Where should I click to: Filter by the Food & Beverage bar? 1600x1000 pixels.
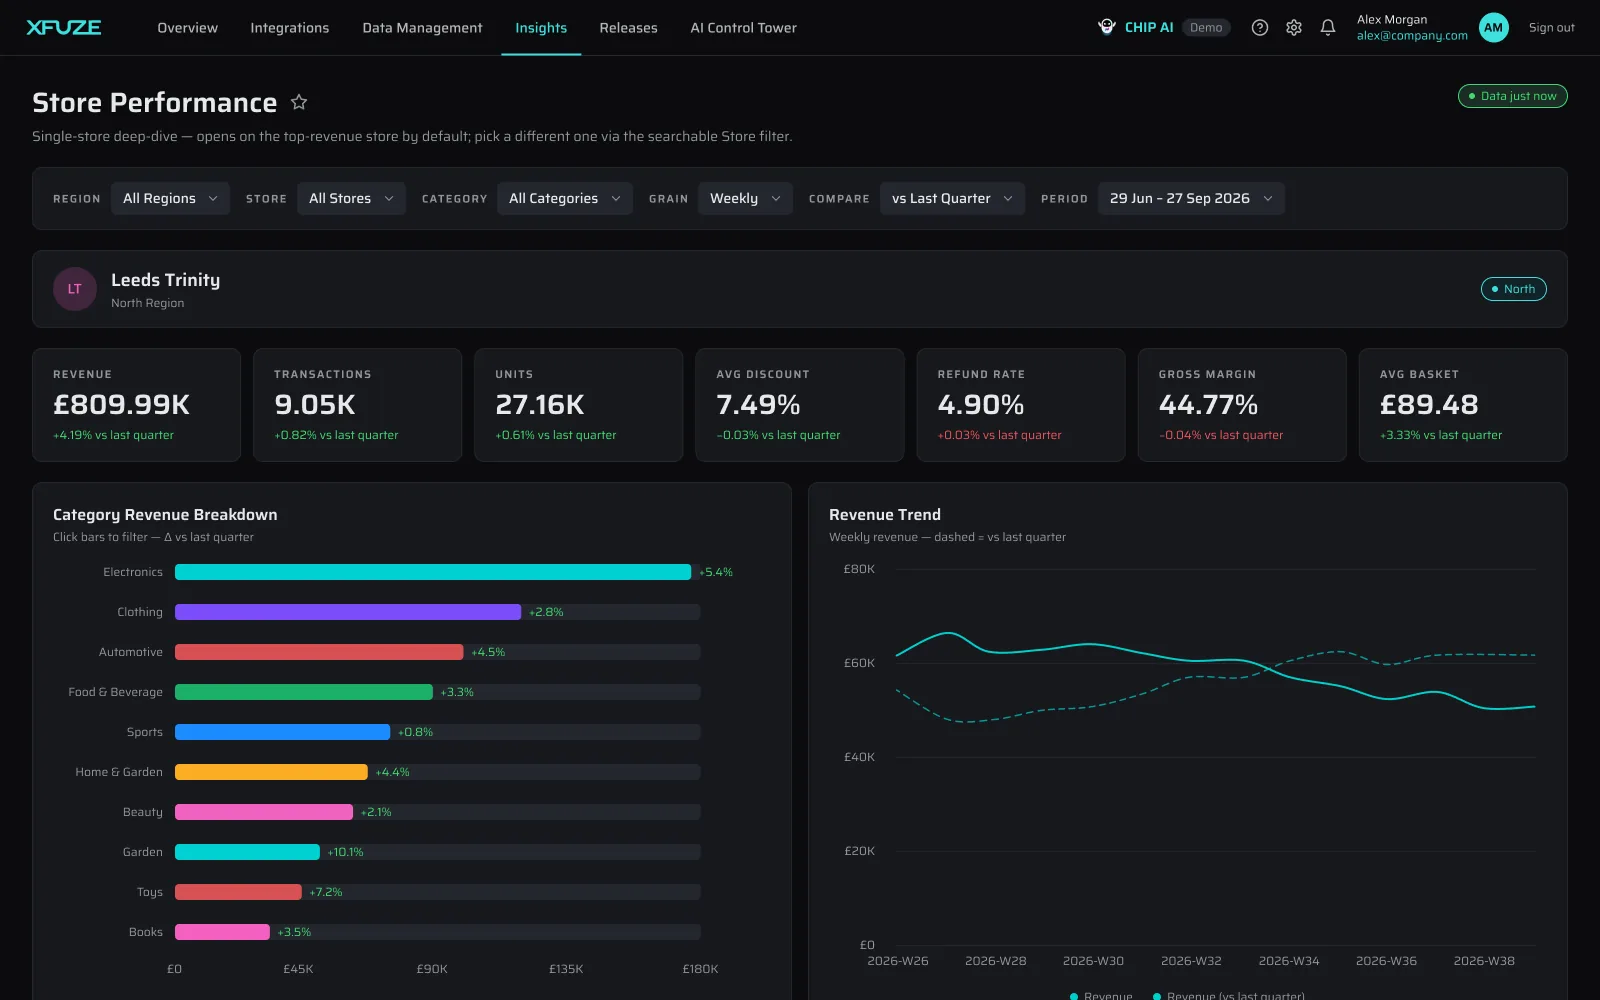pos(304,692)
